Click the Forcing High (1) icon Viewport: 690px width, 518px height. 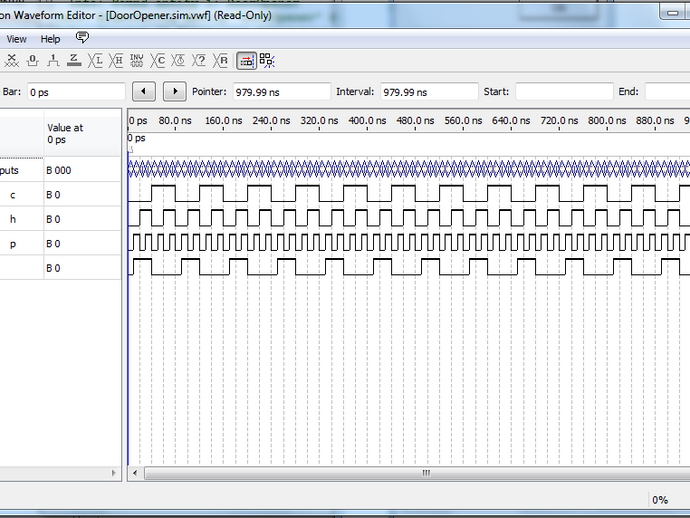[x=53, y=61]
